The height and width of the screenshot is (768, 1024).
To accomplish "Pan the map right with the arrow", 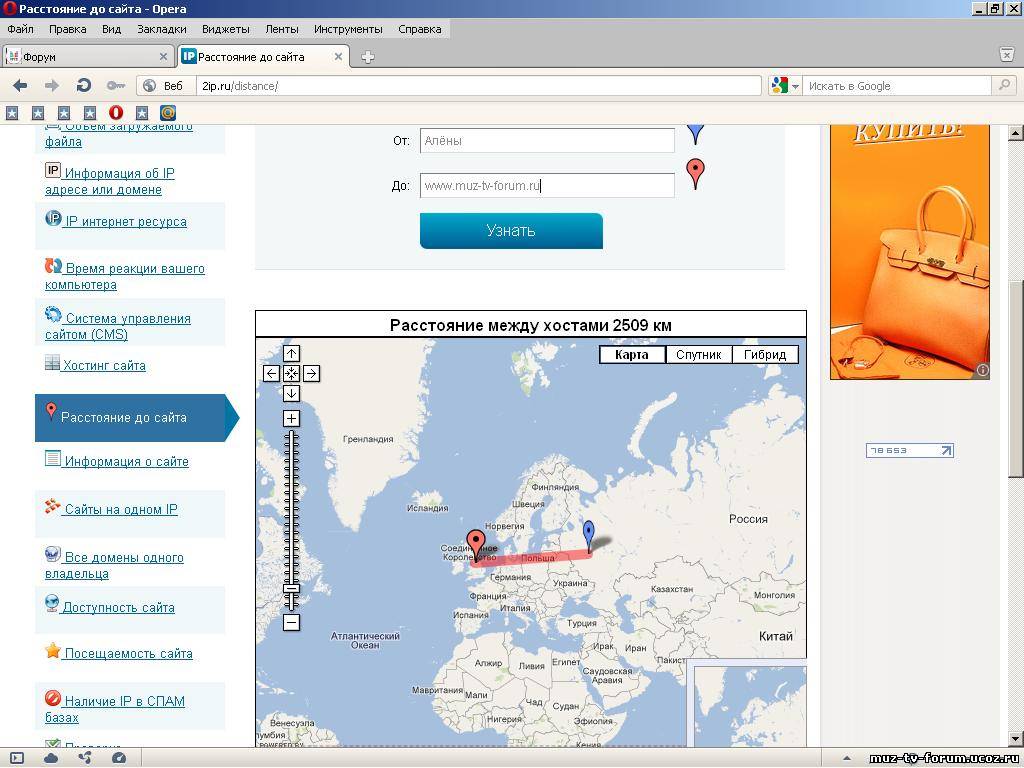I will 312,374.
